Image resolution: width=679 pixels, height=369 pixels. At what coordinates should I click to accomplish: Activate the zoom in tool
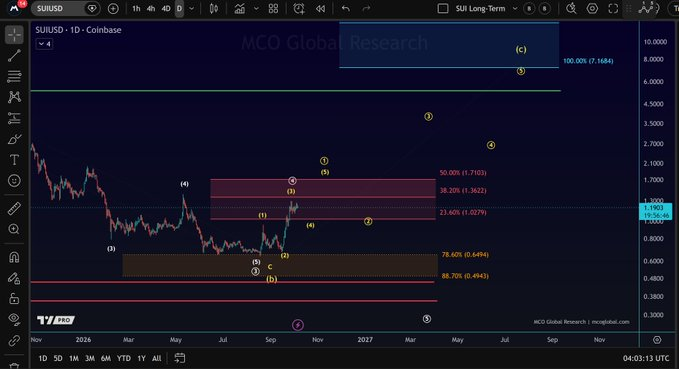[14, 229]
